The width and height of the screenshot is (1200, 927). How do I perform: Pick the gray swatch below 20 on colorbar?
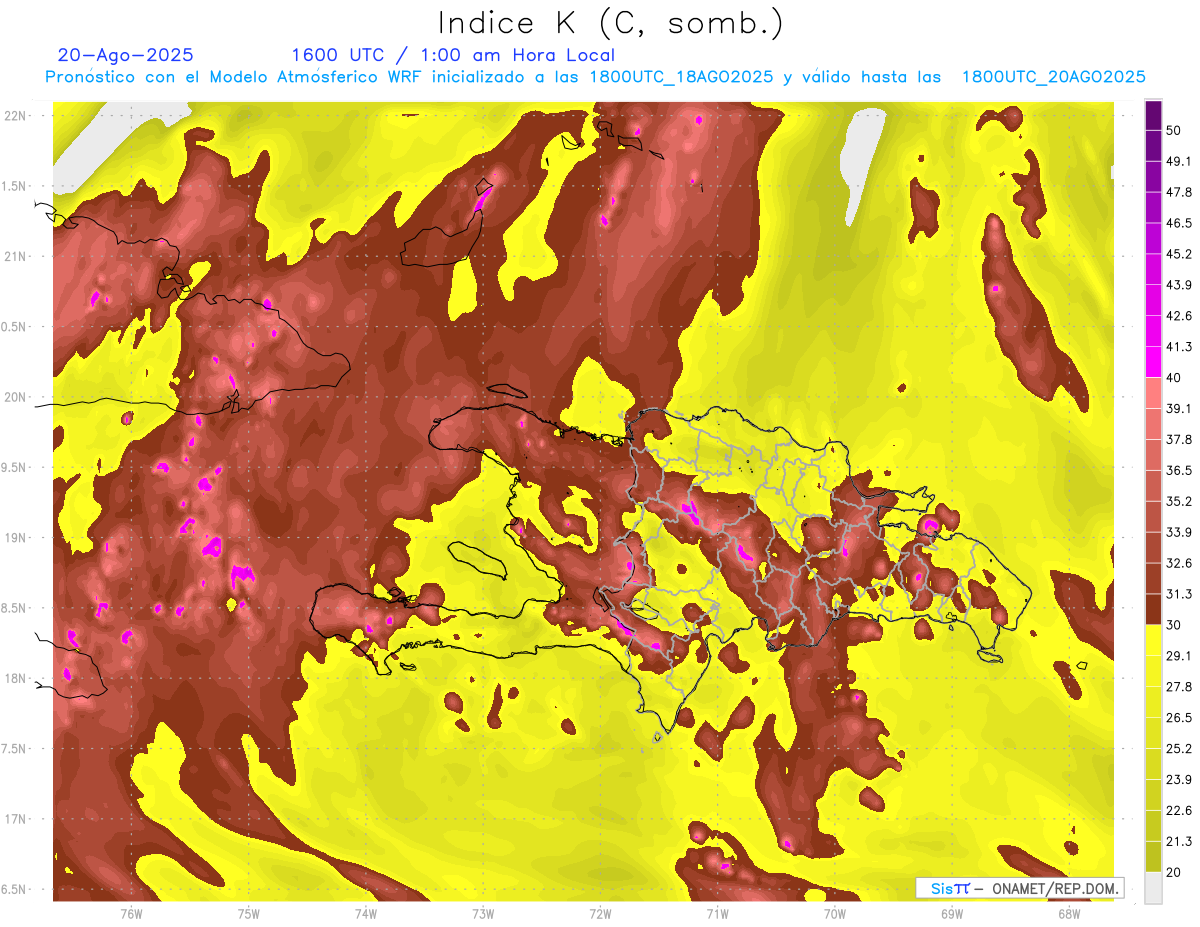tap(1153, 888)
